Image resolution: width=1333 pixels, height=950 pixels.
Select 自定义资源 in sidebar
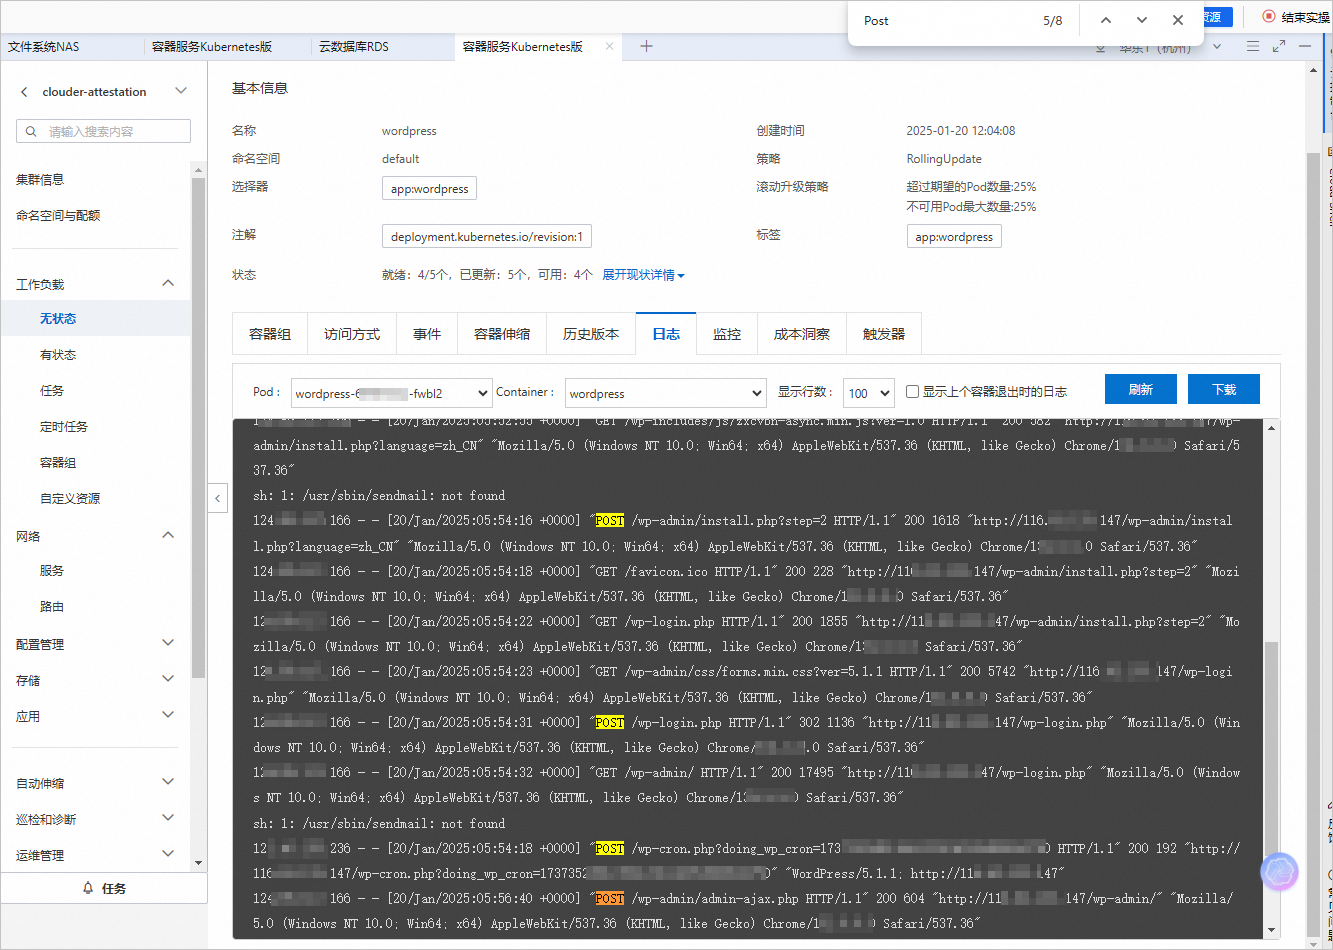70,499
